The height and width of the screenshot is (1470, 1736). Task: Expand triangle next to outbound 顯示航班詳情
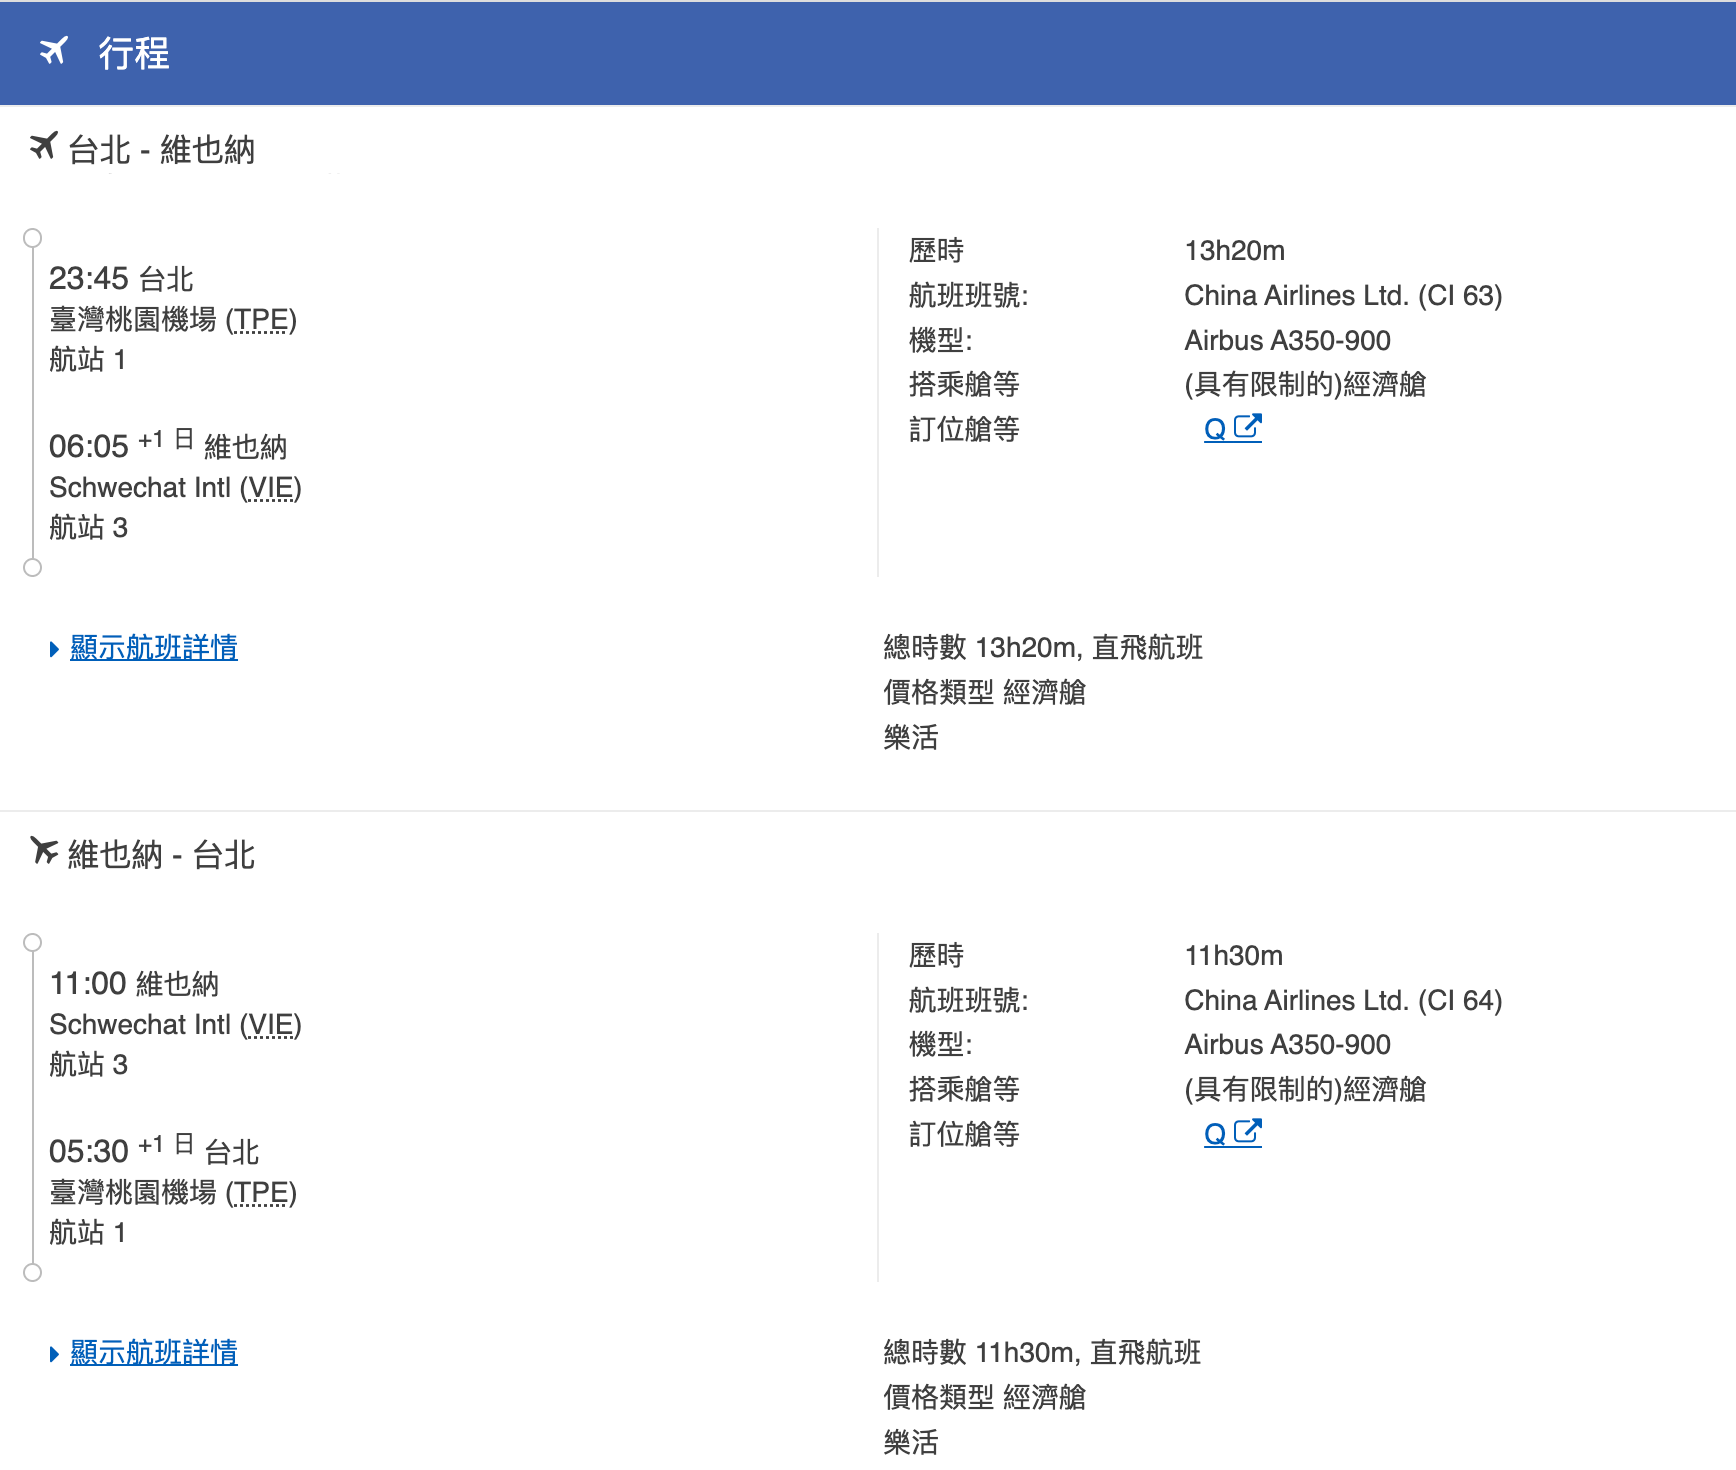[x=54, y=649]
